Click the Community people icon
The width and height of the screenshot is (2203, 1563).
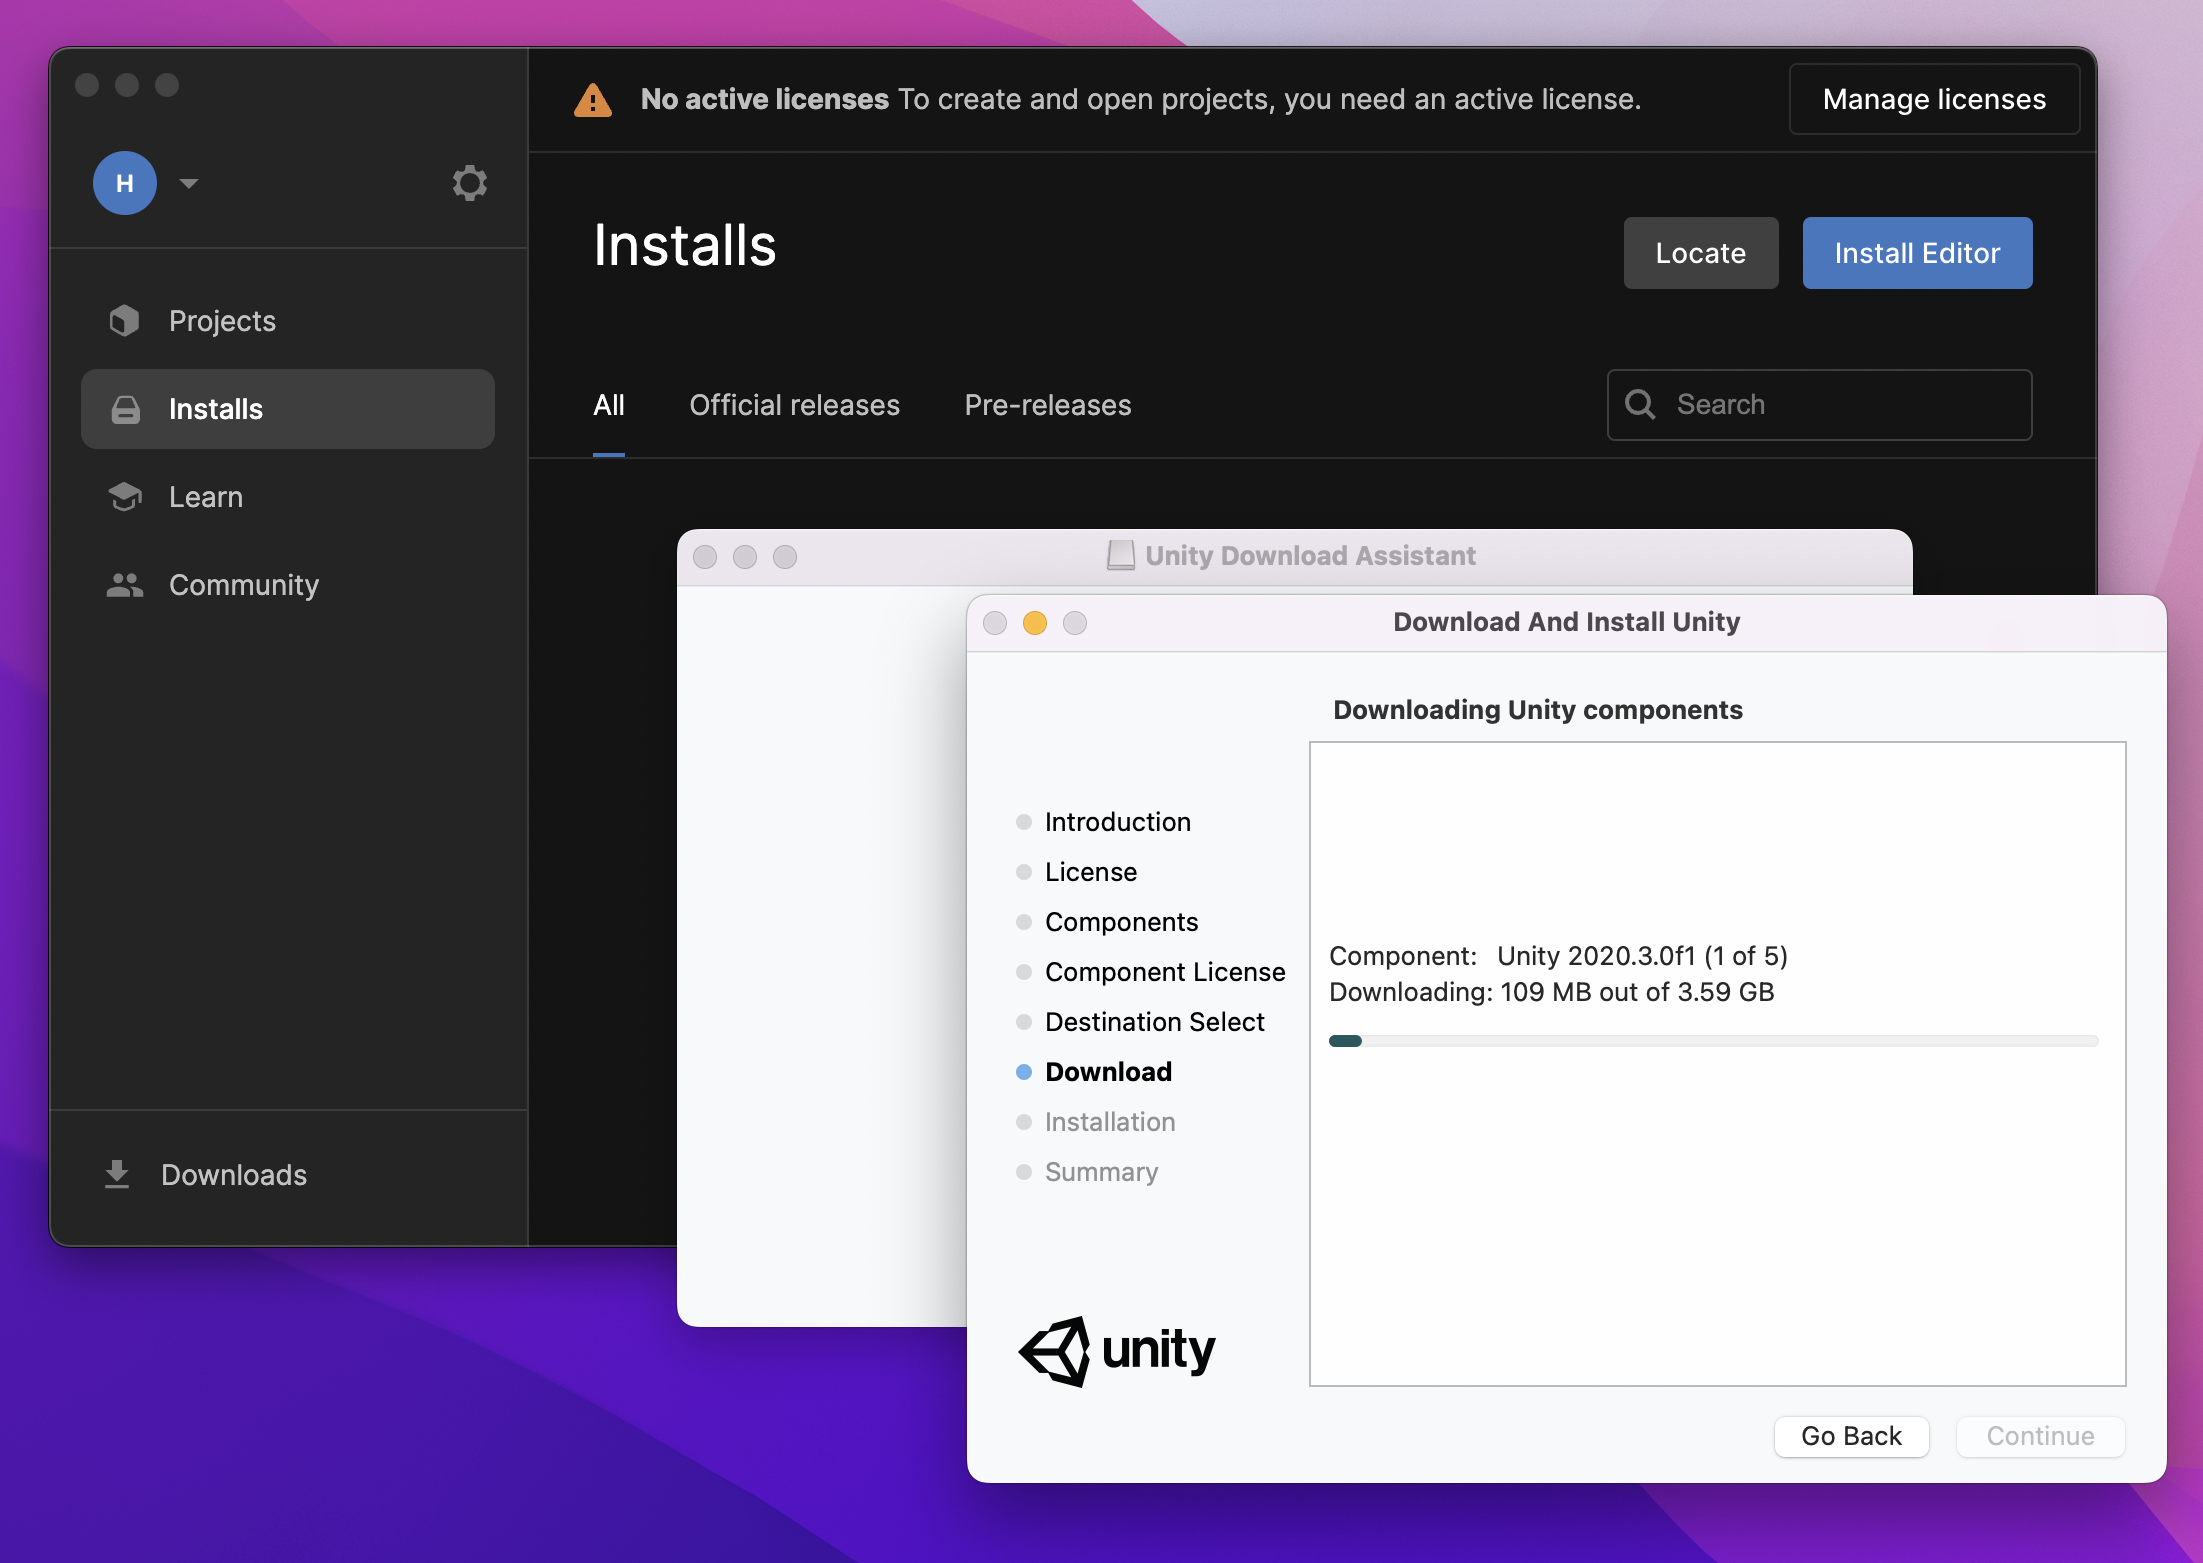tap(125, 585)
